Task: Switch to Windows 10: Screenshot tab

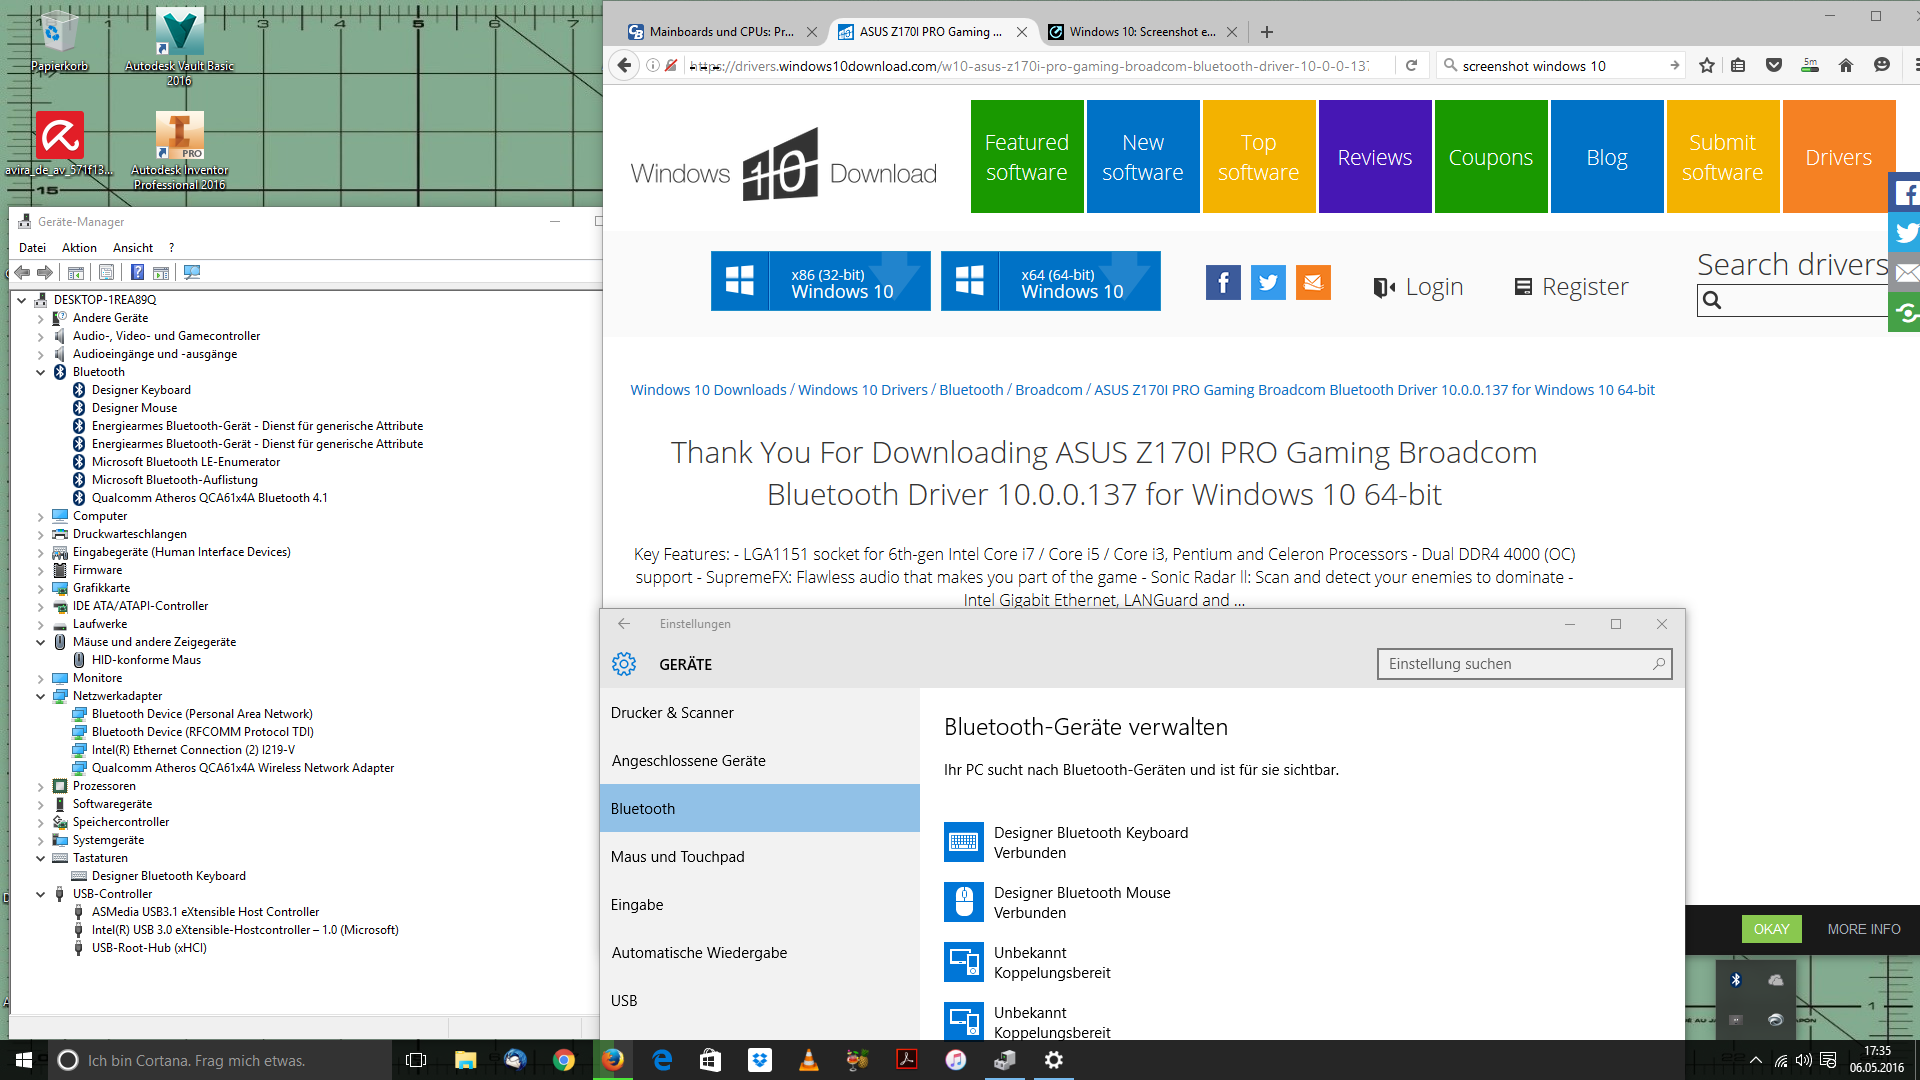Action: [1140, 32]
